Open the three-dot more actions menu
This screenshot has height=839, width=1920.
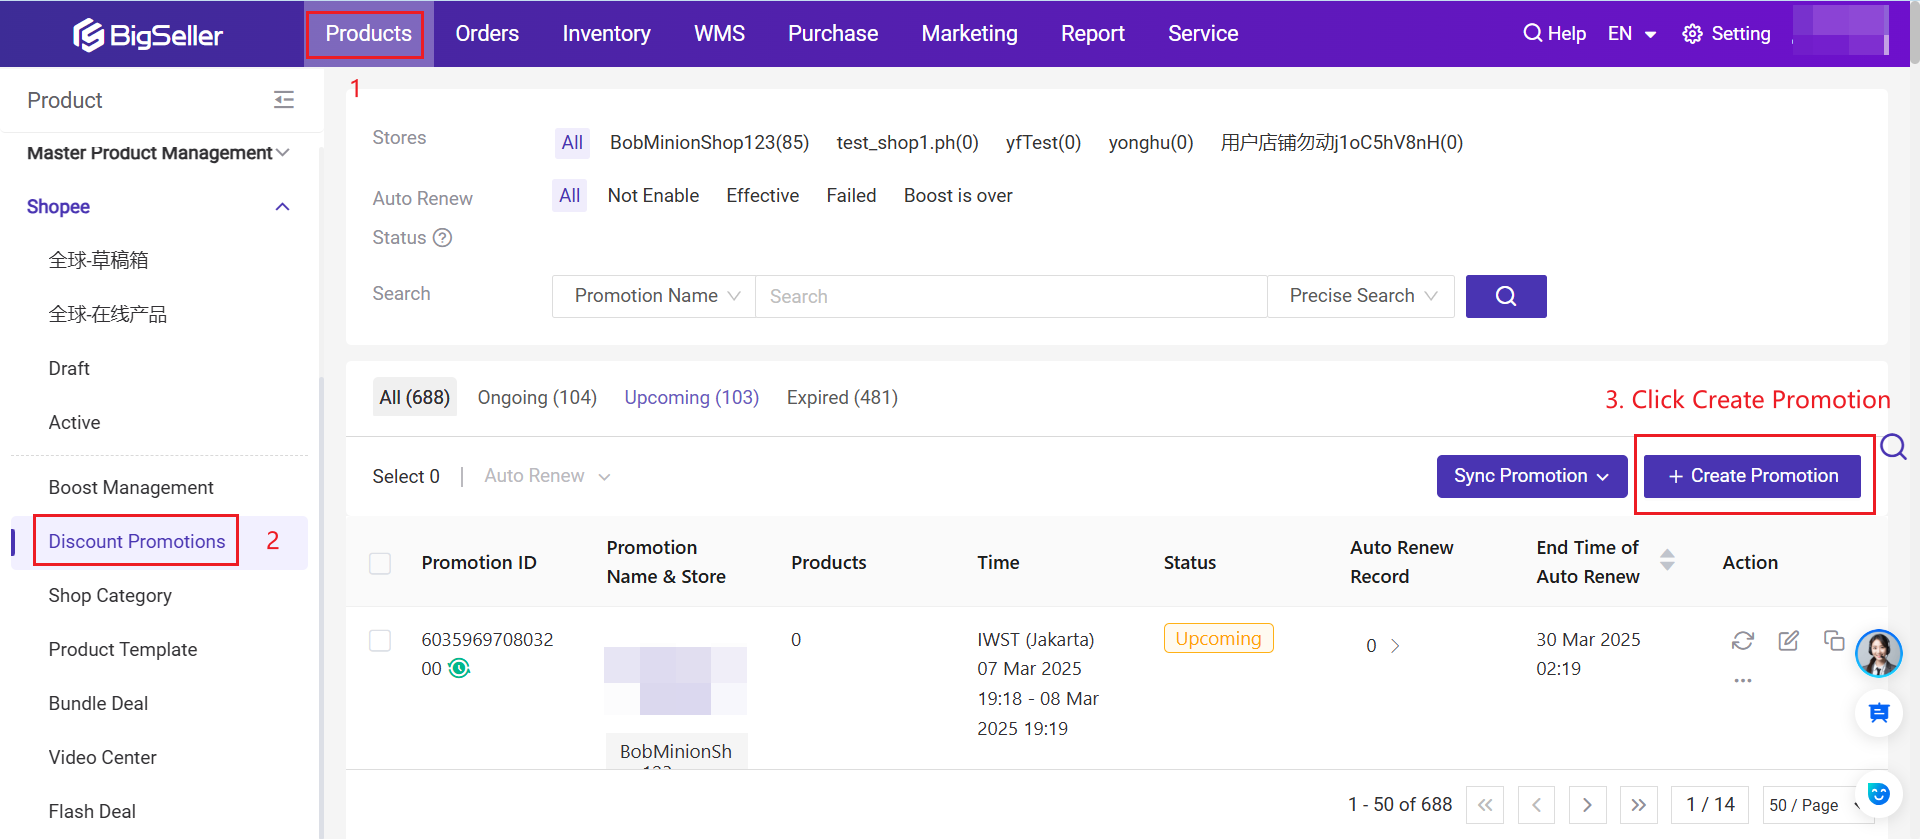[1743, 680]
